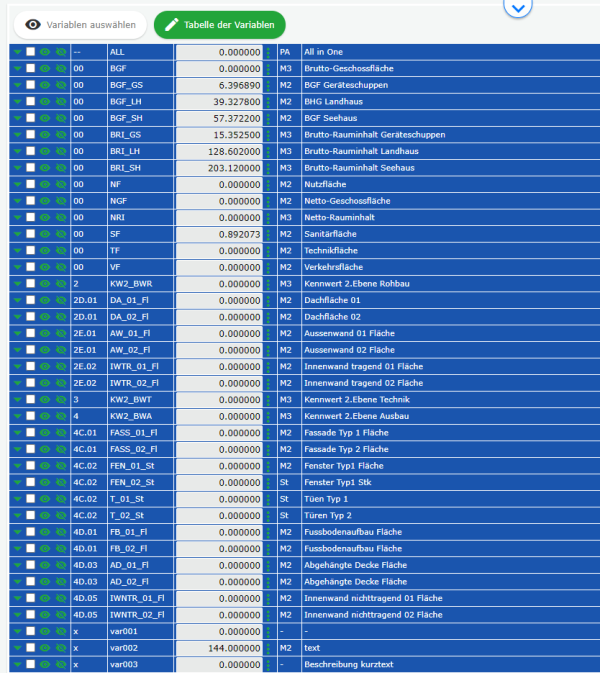Click the green eye icon in BGF row
Image resolution: width=600 pixels, height=673 pixels.
[x=45, y=68]
